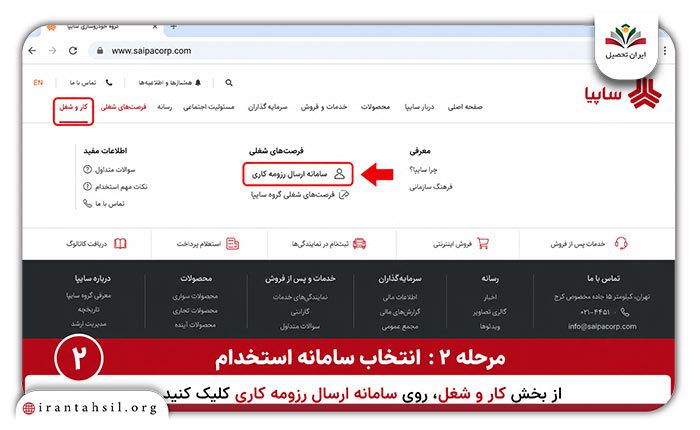Viewport: 700px width, 430px height.
Task: Open the فرصت‌های شغلی menu item
Action: click(124, 107)
